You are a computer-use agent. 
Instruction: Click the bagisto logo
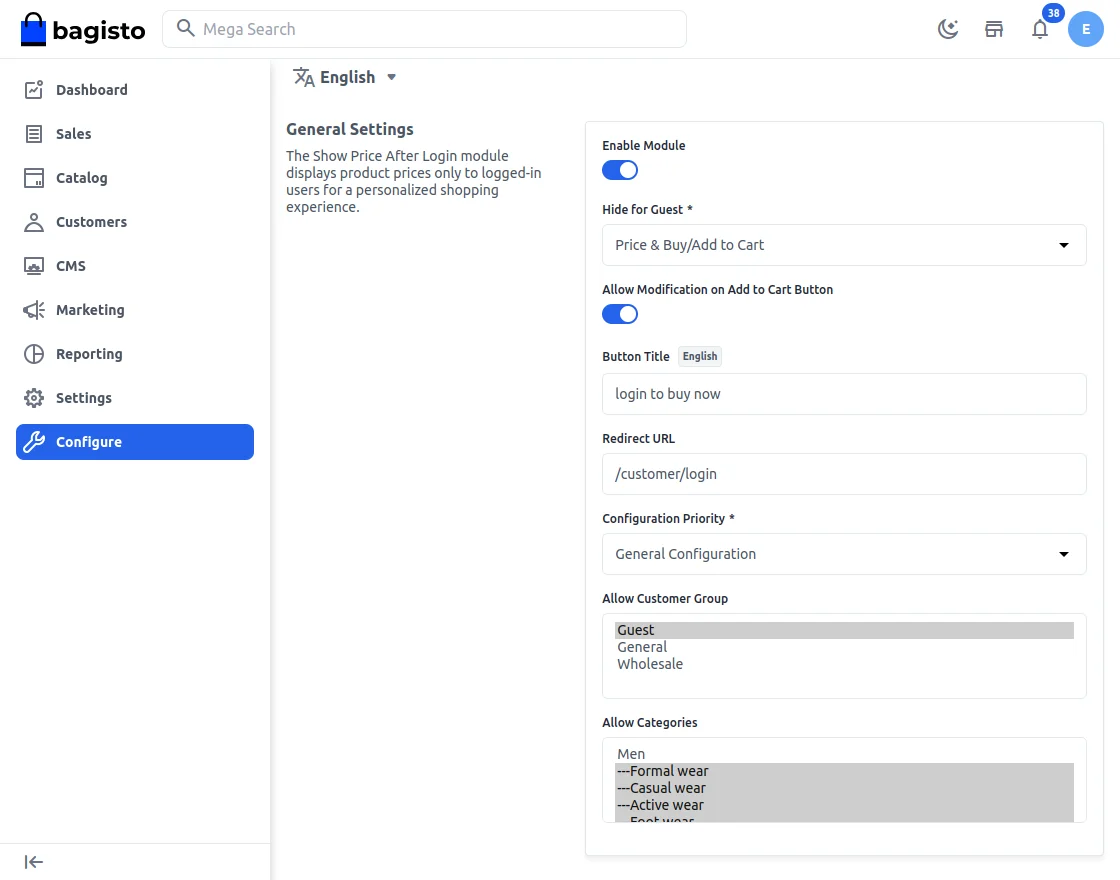(x=83, y=30)
